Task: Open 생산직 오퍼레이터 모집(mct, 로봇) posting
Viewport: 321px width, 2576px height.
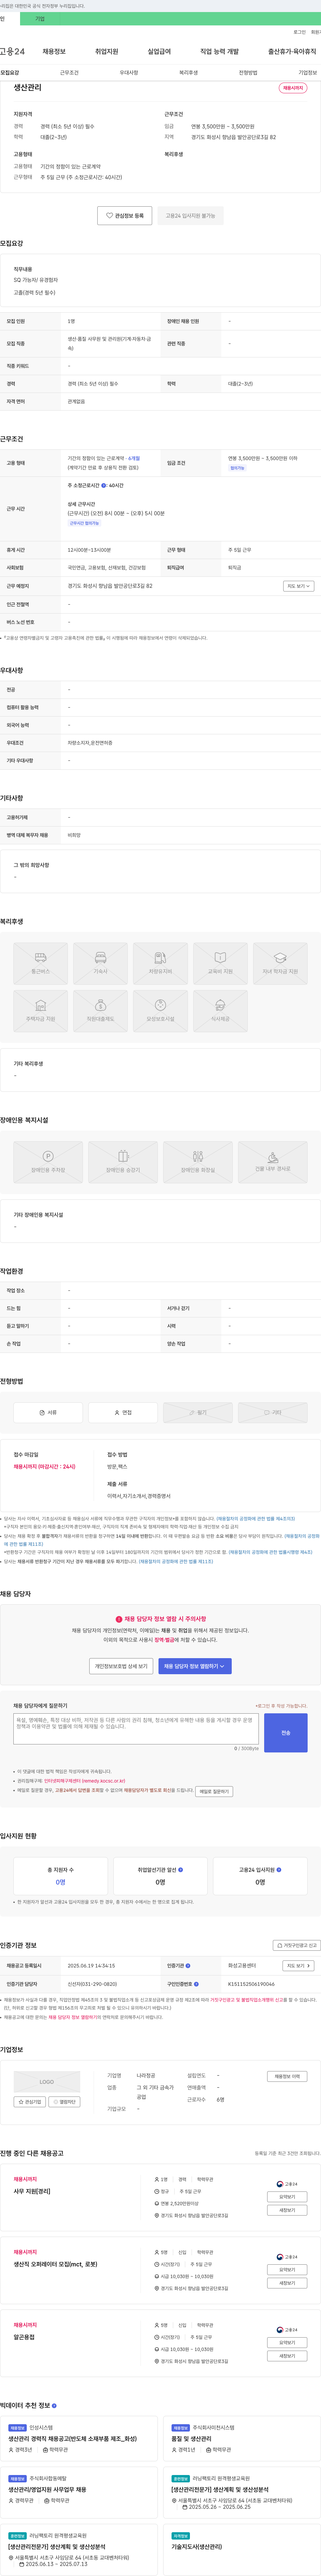Action: coord(56,2264)
